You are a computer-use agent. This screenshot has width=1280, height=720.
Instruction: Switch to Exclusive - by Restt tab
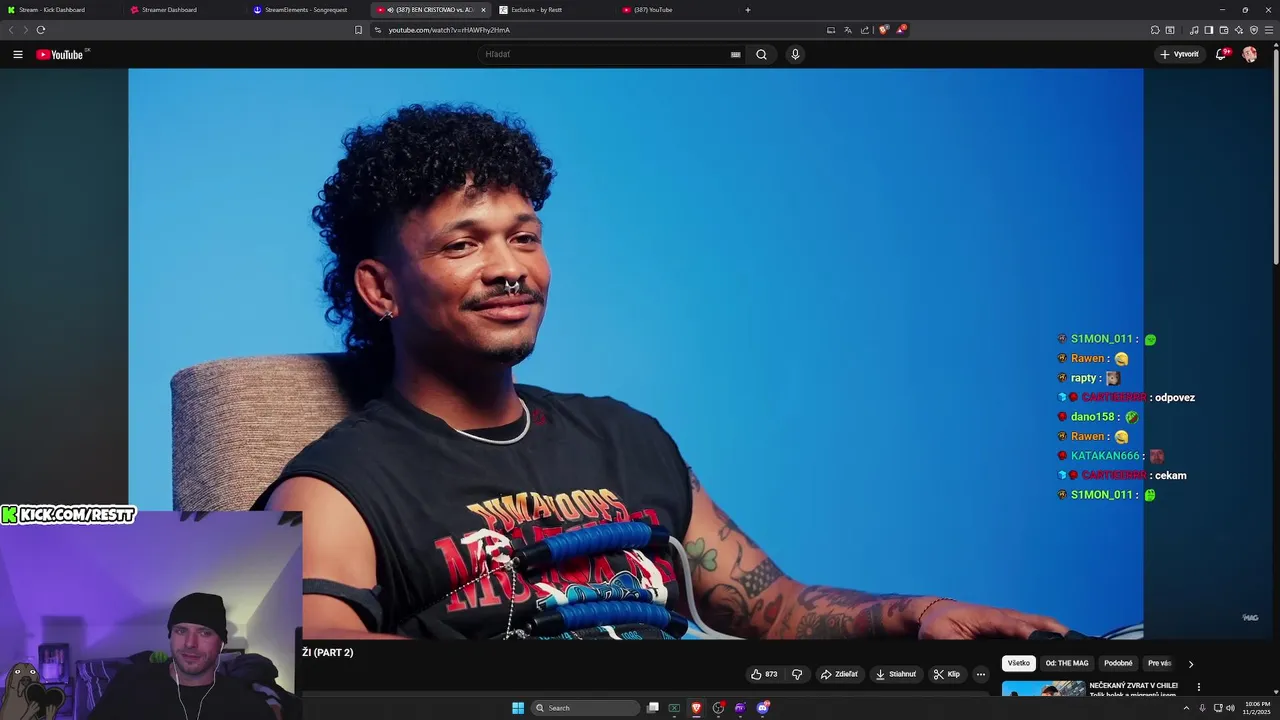coord(553,10)
